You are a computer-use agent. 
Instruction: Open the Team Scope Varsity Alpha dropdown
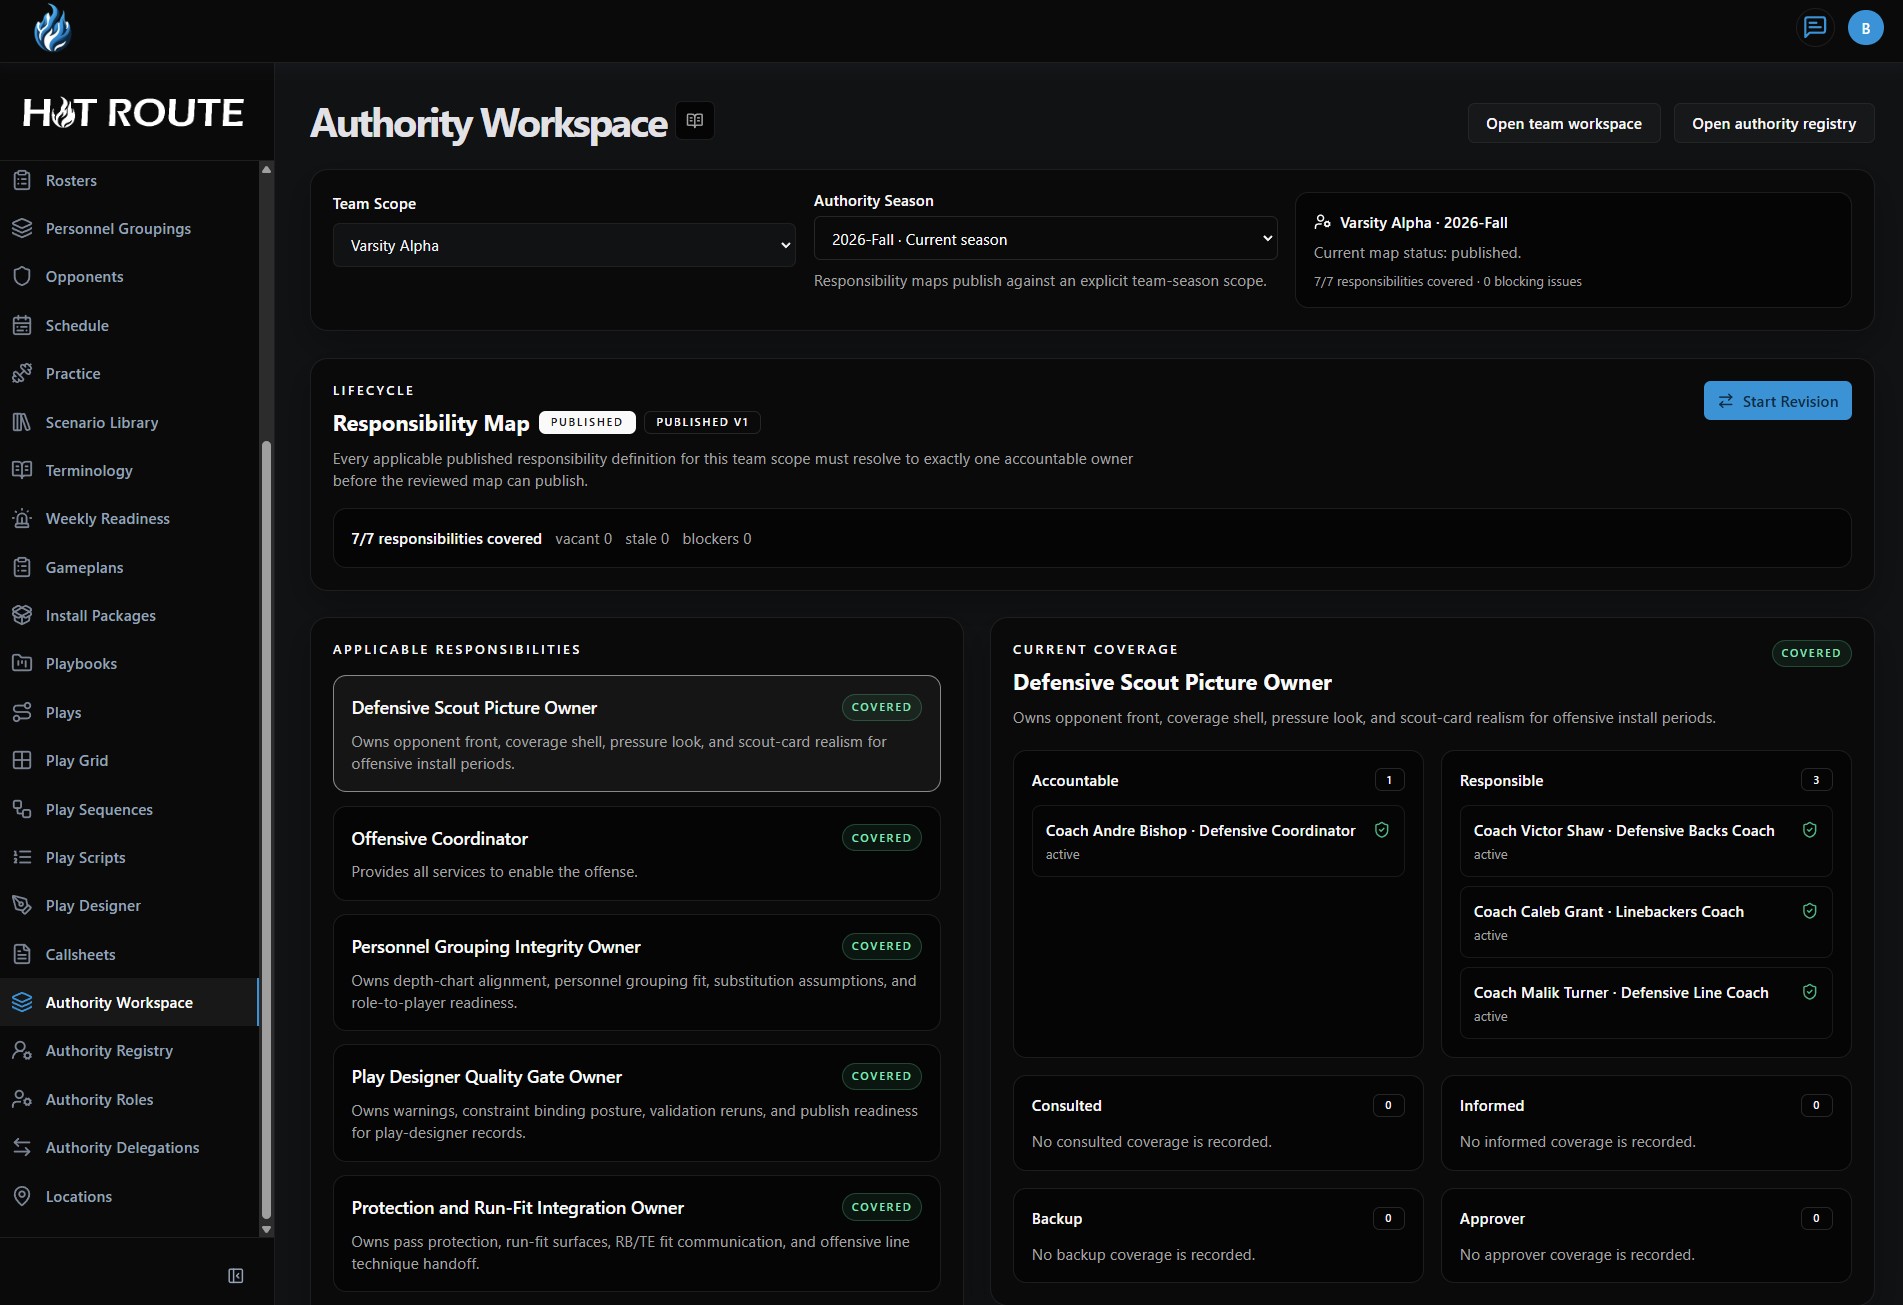[564, 245]
